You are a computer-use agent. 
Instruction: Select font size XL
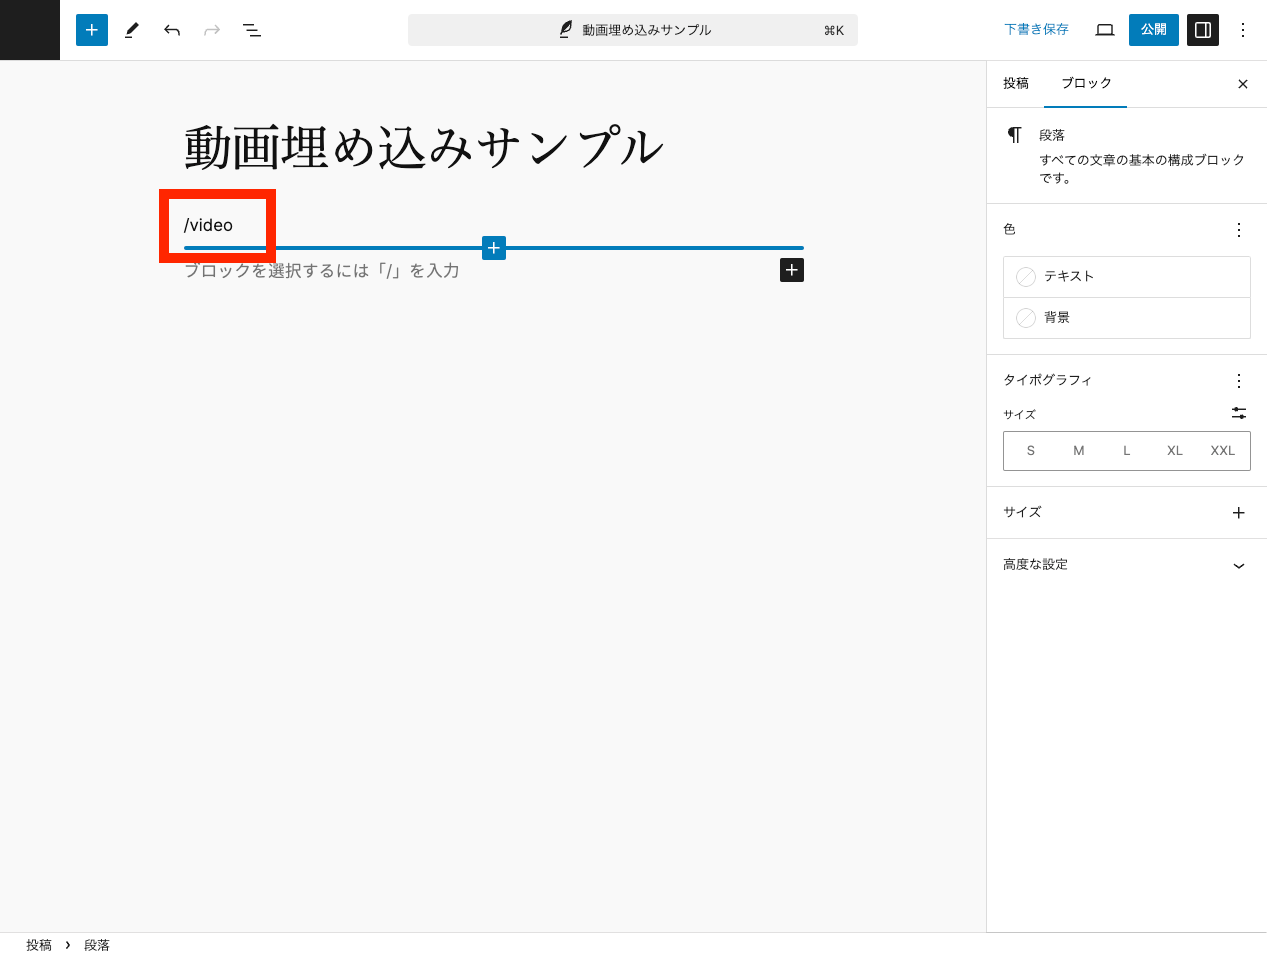coord(1175,451)
